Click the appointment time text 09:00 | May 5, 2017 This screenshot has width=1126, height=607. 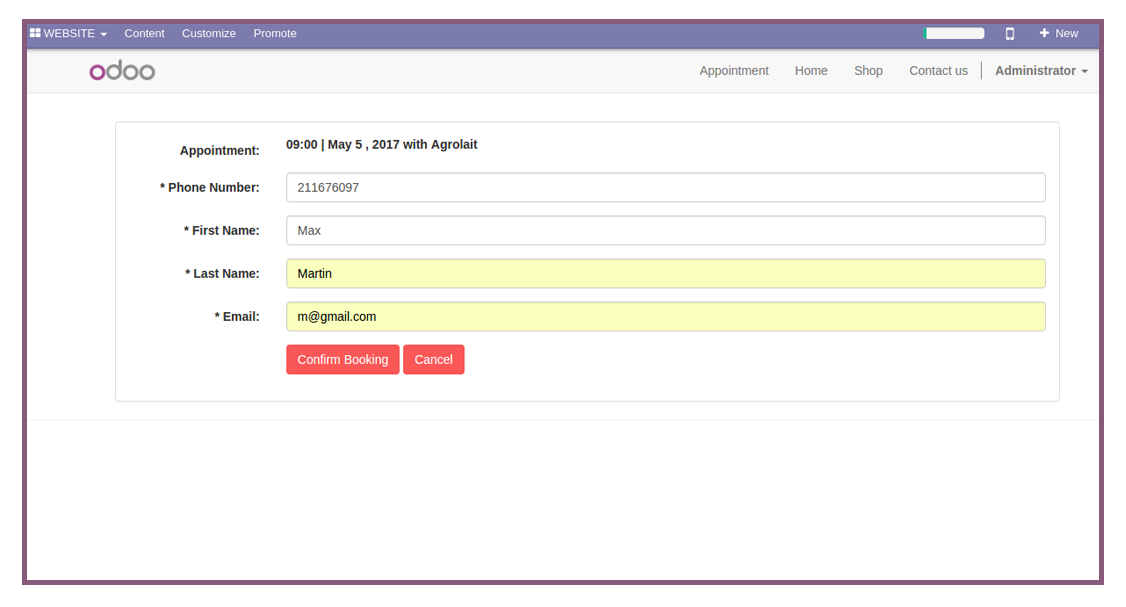pos(381,144)
